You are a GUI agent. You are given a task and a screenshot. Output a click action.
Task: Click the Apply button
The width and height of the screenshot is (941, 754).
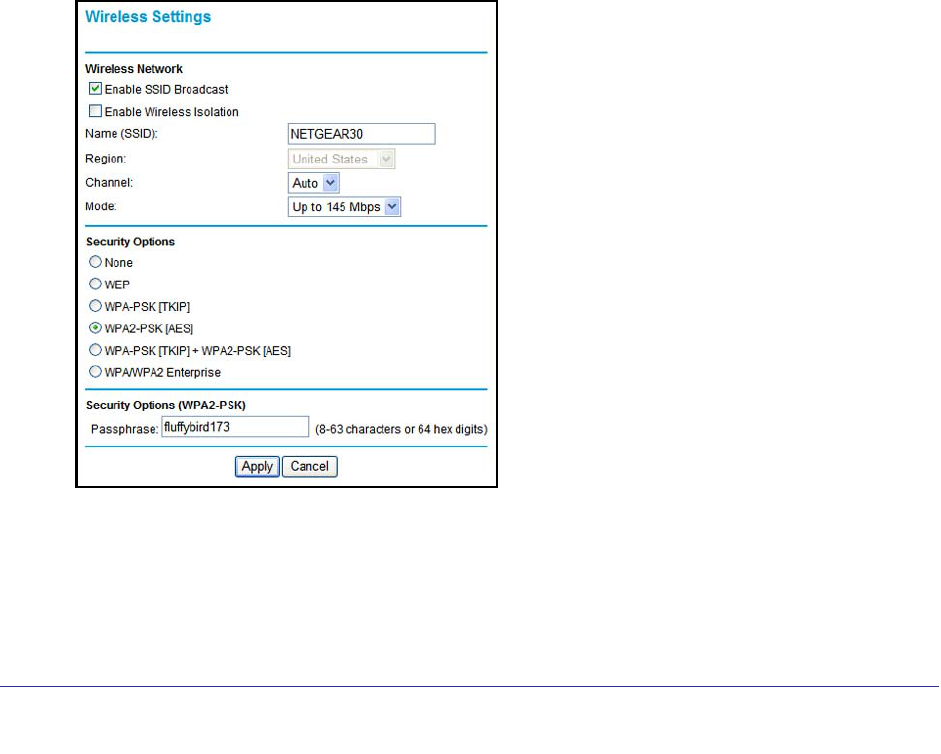pyautogui.click(x=257, y=466)
